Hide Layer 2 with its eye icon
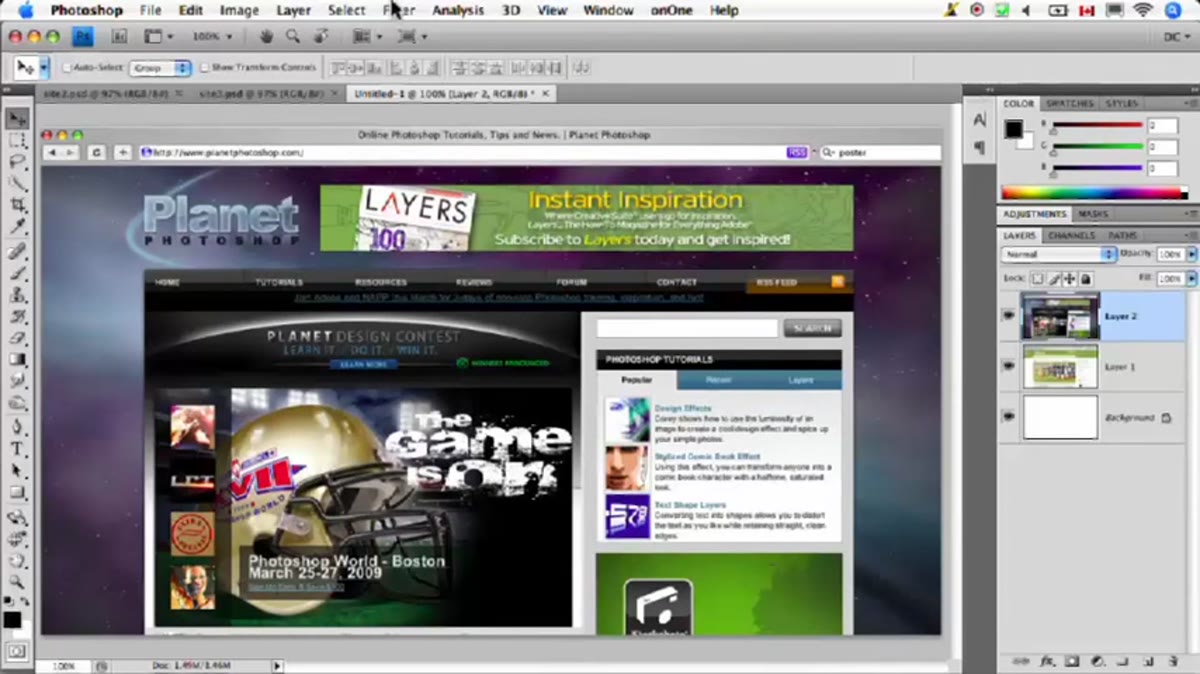The image size is (1200, 674). click(x=1008, y=316)
